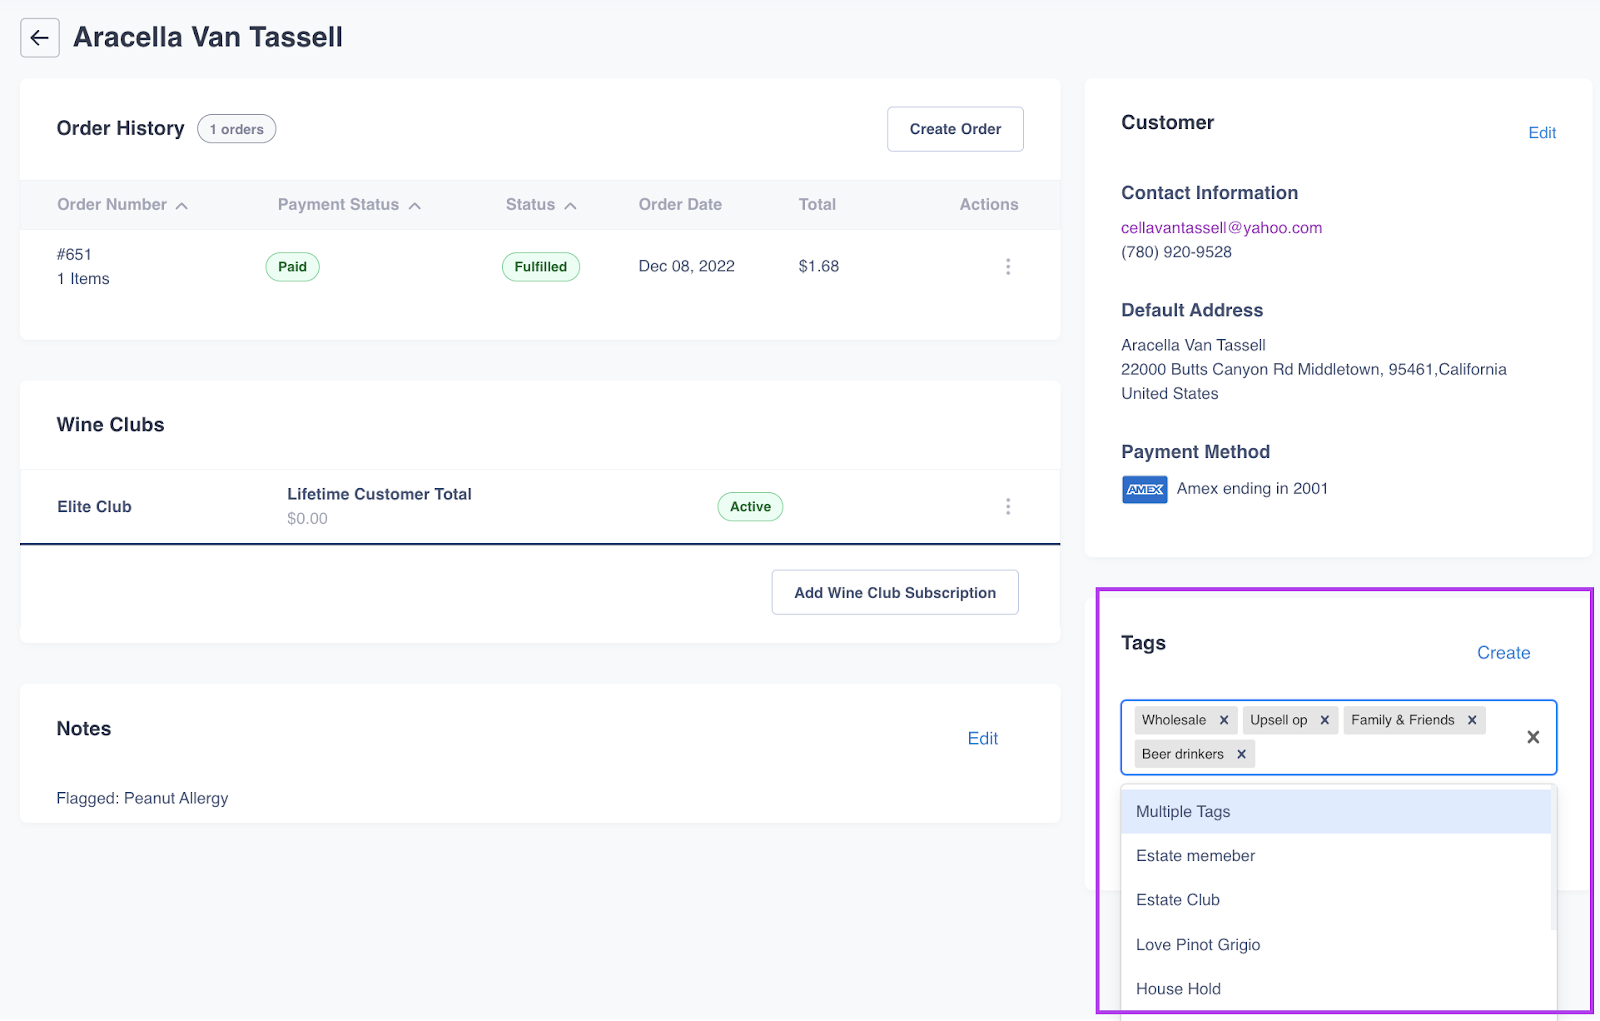Select Multiple Tags option

(1183, 812)
